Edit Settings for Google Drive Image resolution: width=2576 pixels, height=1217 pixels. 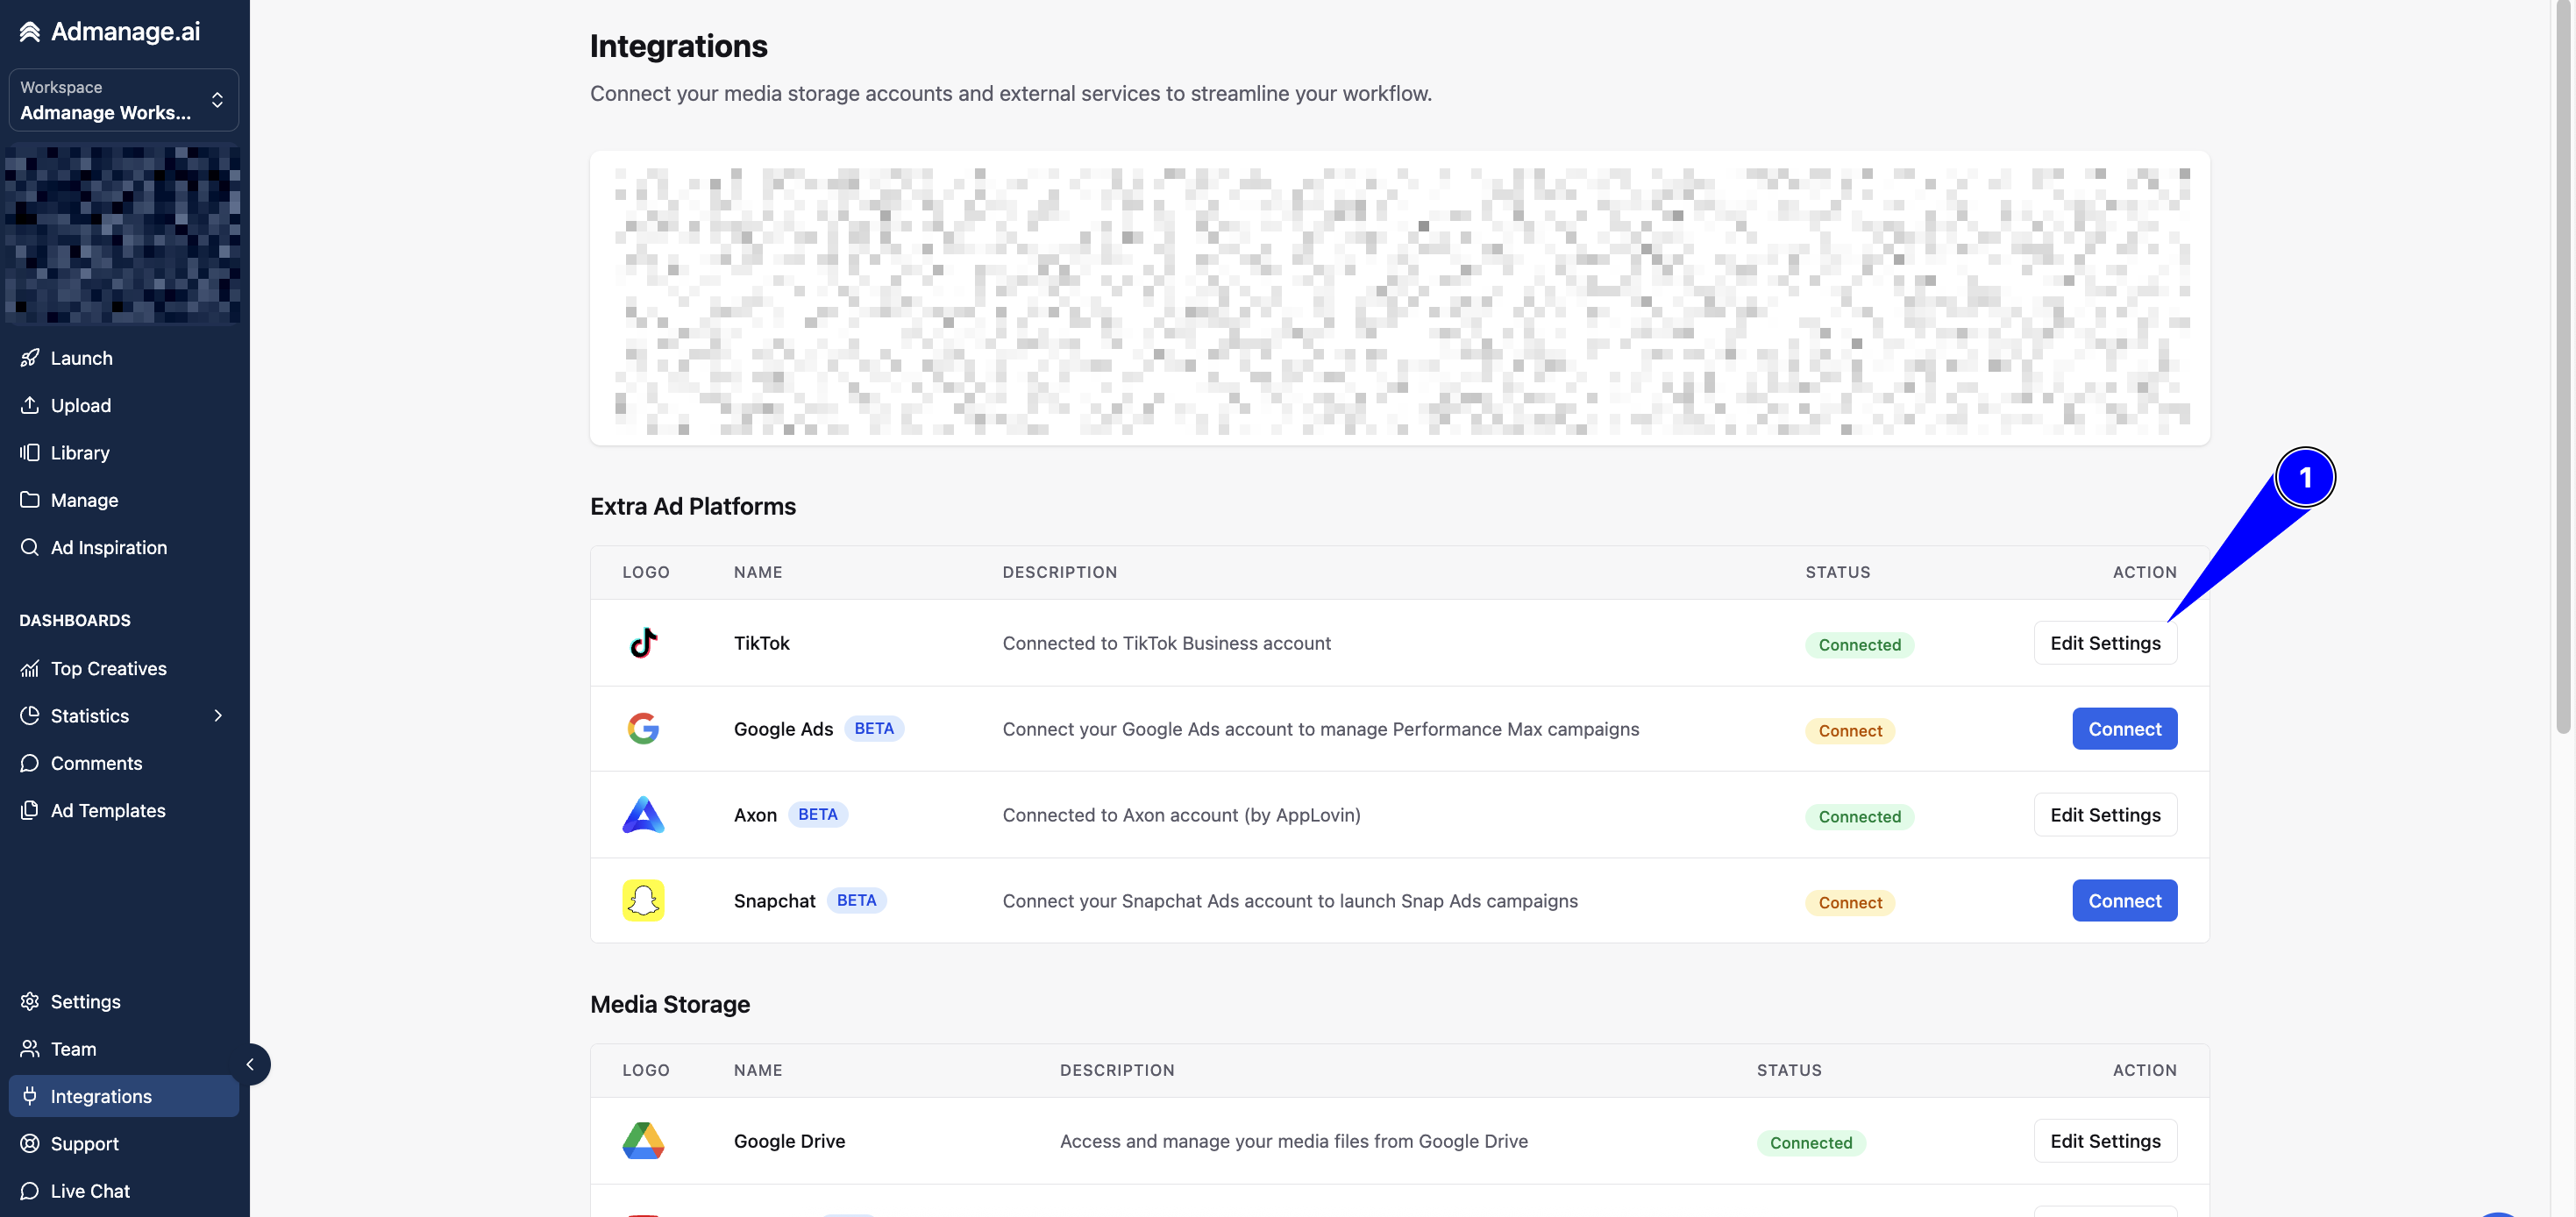coord(2105,1141)
